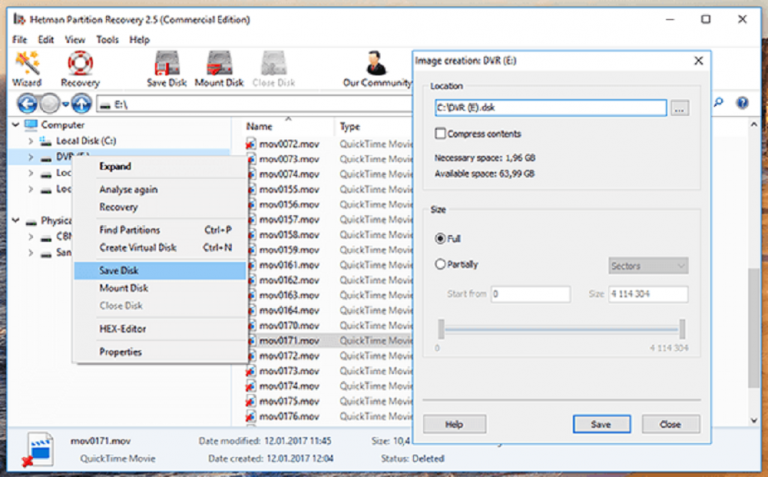Click mov0174.mov file icon
The width and height of the screenshot is (768, 477).
[x=251, y=386]
